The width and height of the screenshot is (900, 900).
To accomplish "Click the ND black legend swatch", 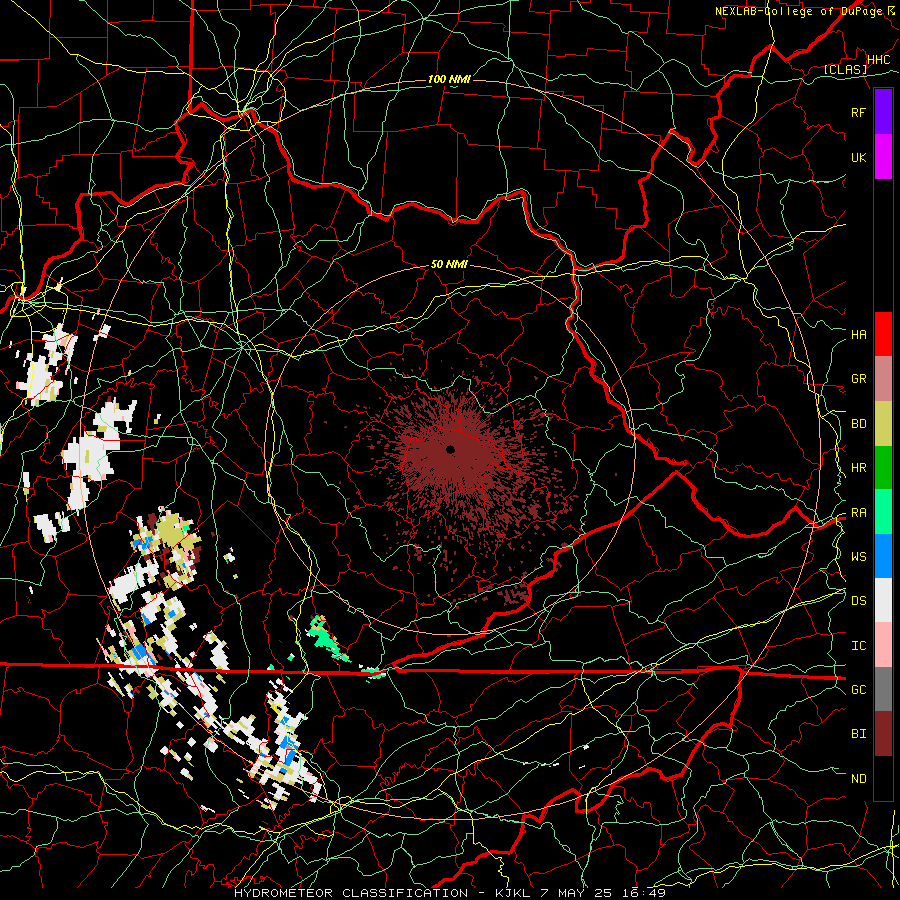I will (883, 778).
